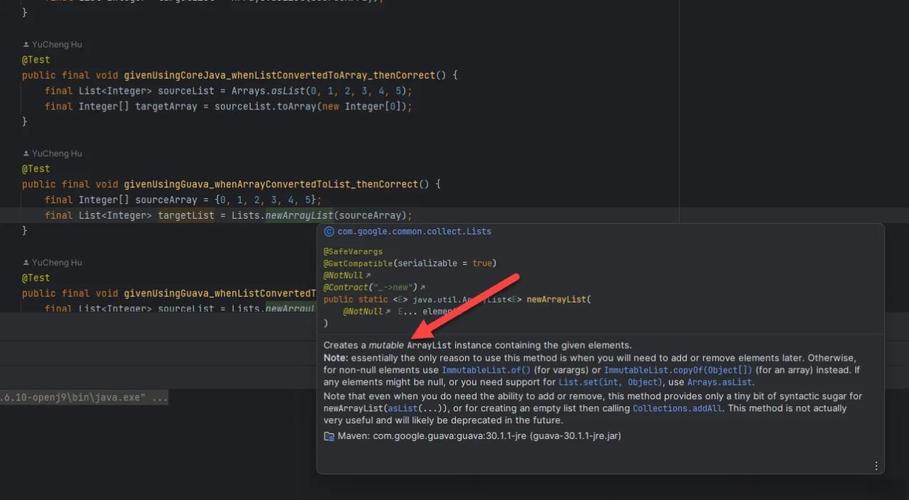Open the more options three-dot icon in documentation popup
Image resolution: width=909 pixels, height=500 pixels.
tap(875, 466)
